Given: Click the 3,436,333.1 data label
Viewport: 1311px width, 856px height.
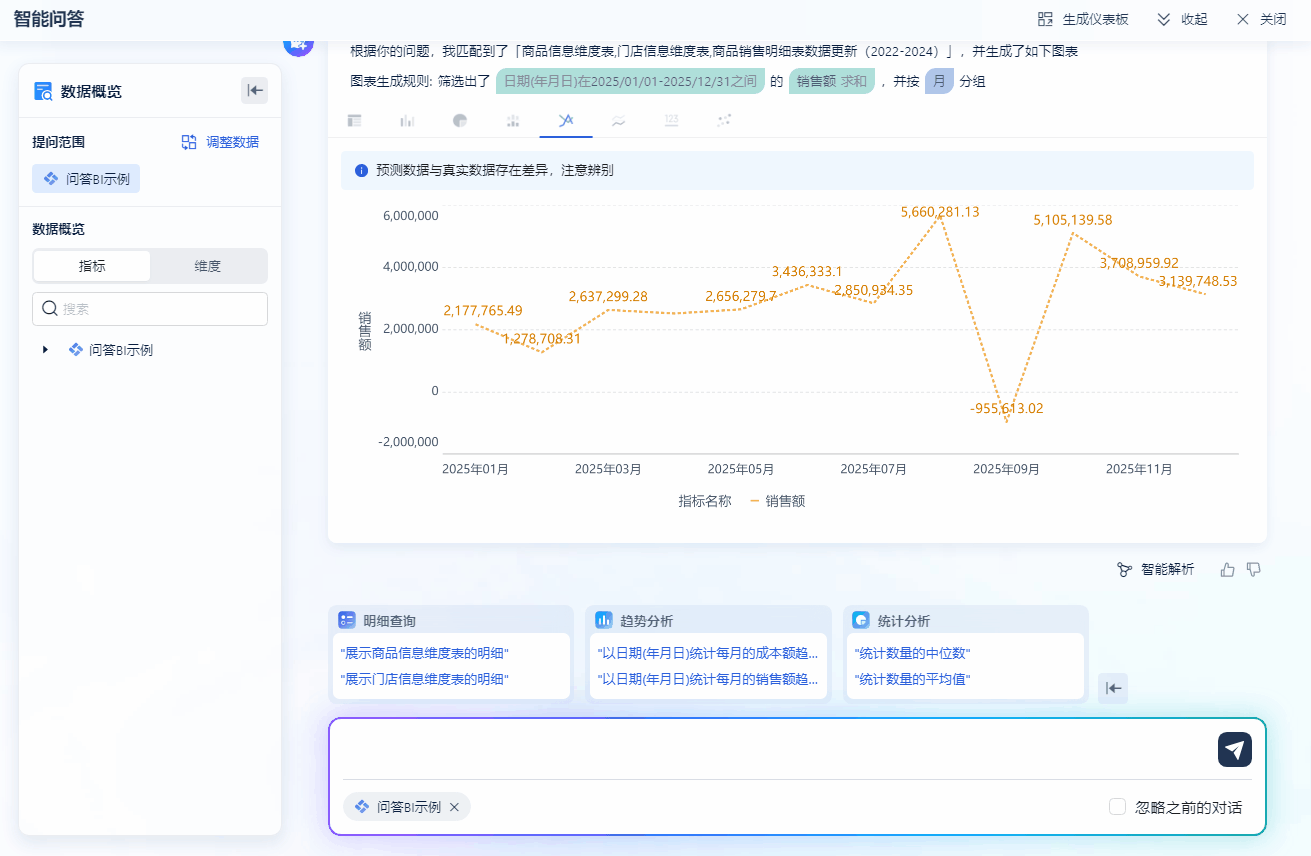Looking at the screenshot, I should click(x=807, y=272).
